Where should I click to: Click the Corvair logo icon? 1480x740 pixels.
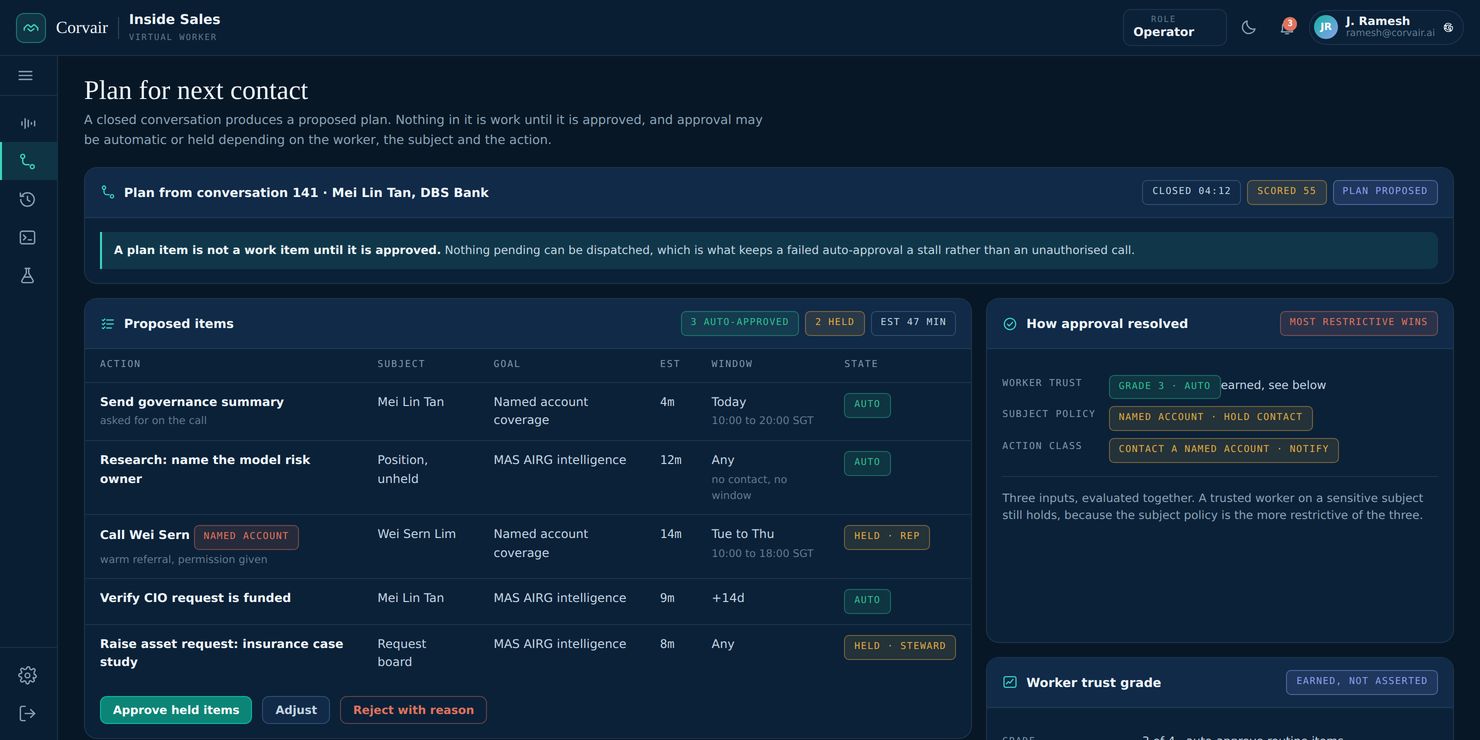(x=31, y=28)
